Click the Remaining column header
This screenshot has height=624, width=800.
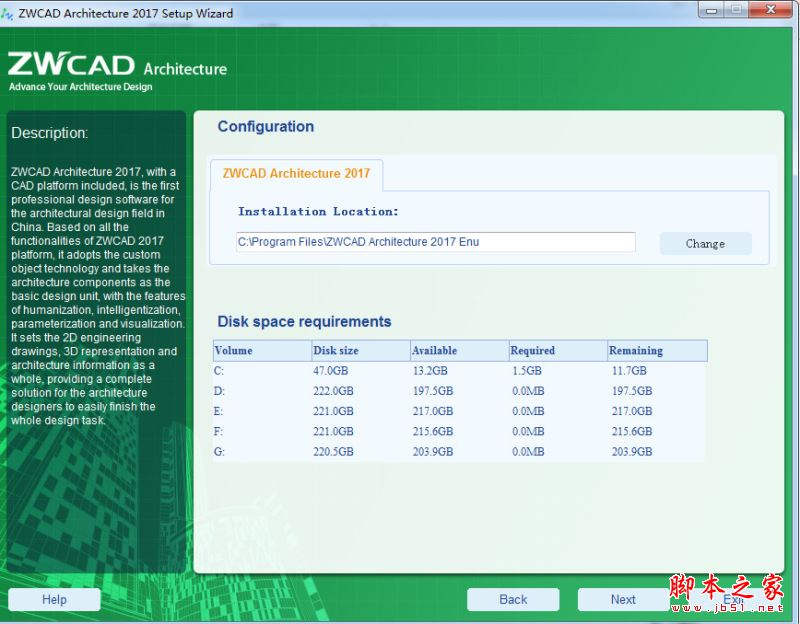click(x=657, y=351)
